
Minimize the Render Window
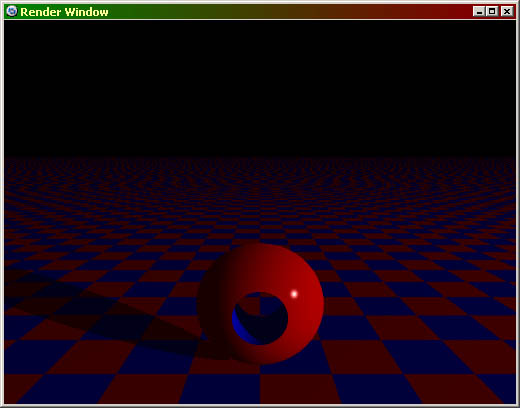pos(479,12)
